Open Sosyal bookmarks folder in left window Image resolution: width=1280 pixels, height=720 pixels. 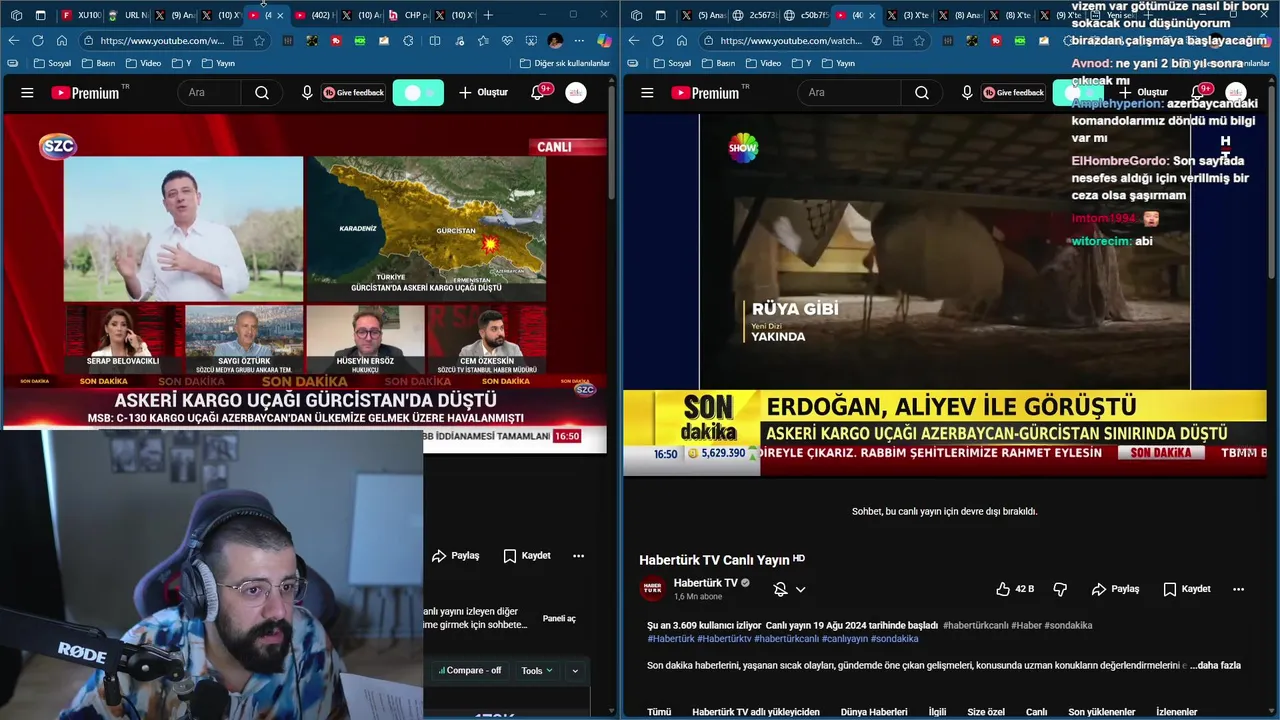coord(53,63)
